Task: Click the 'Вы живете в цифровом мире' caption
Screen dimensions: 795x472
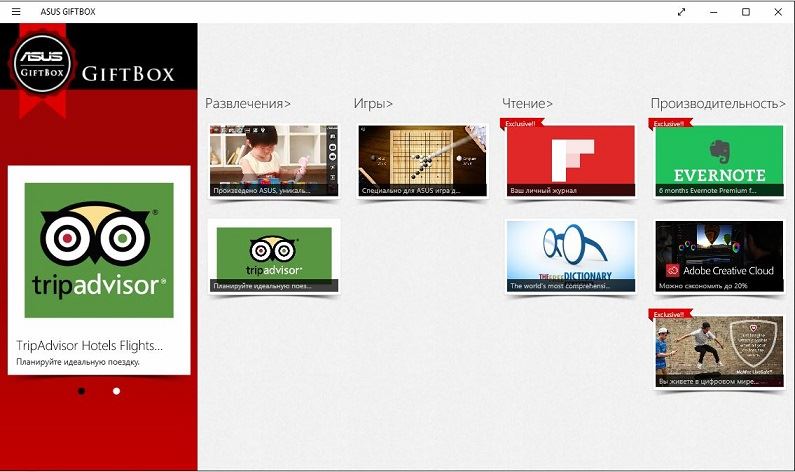Action: click(x=708, y=381)
